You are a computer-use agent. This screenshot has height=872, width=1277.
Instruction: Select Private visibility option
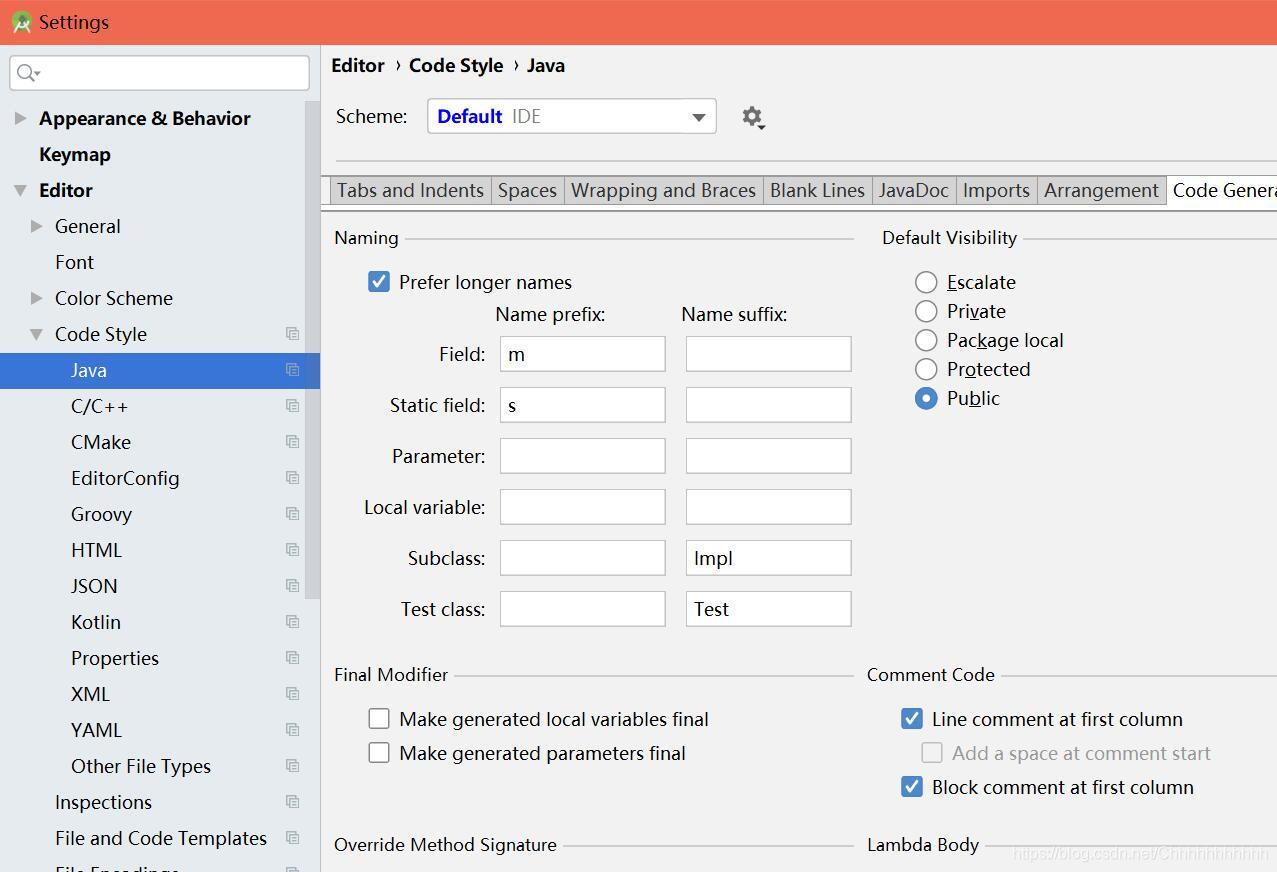coord(926,311)
